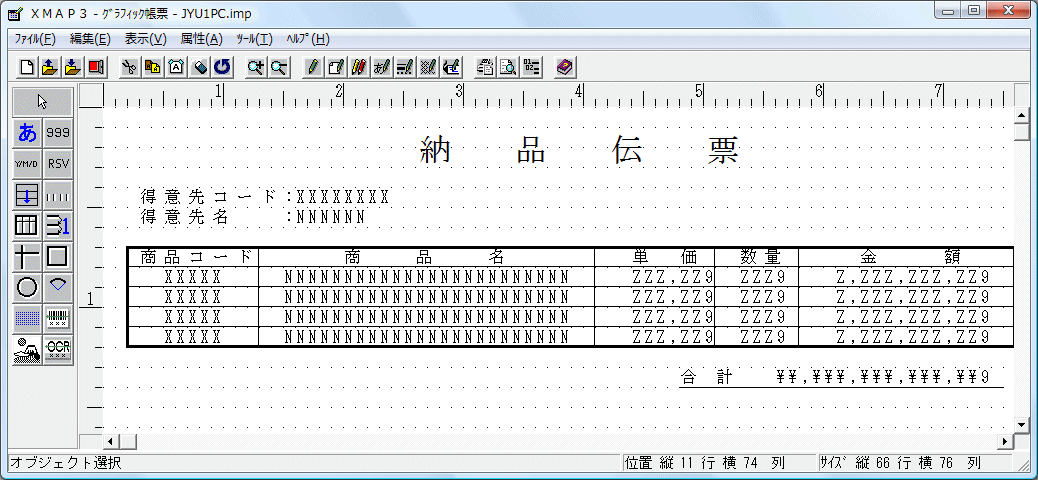The width and height of the screenshot is (1038, 480).
Task: Click the green single pencil icon
Action: point(313,67)
